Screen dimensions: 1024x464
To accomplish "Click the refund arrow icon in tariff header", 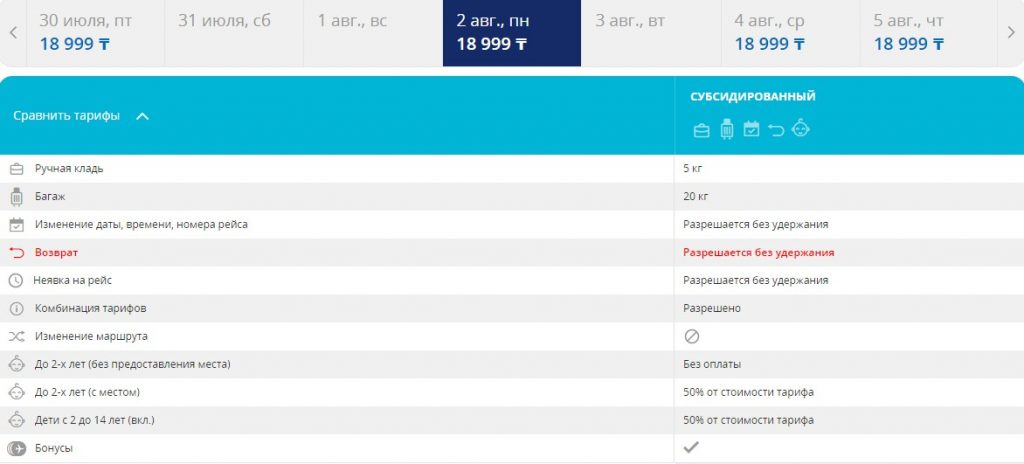I will 776,129.
